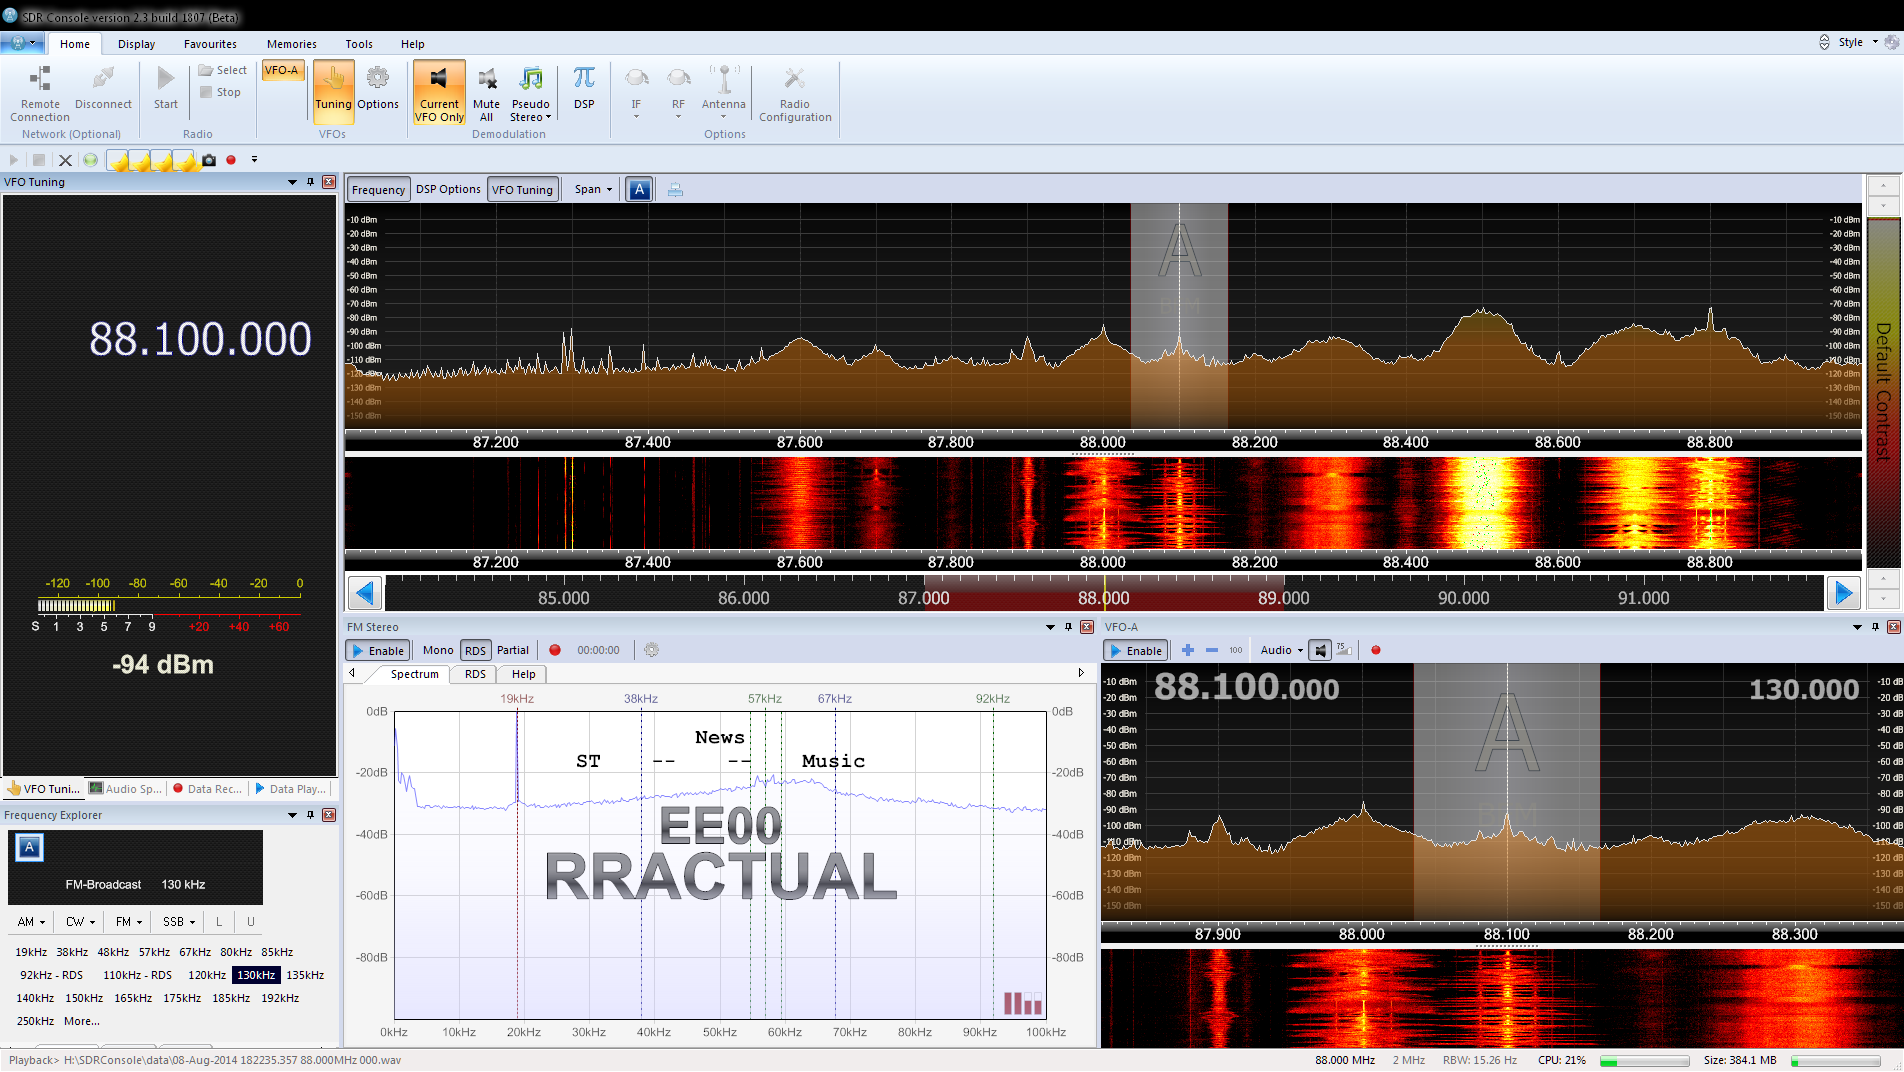This screenshot has height=1072, width=1904.
Task: Click the align icon next to A button
Action: (675, 190)
